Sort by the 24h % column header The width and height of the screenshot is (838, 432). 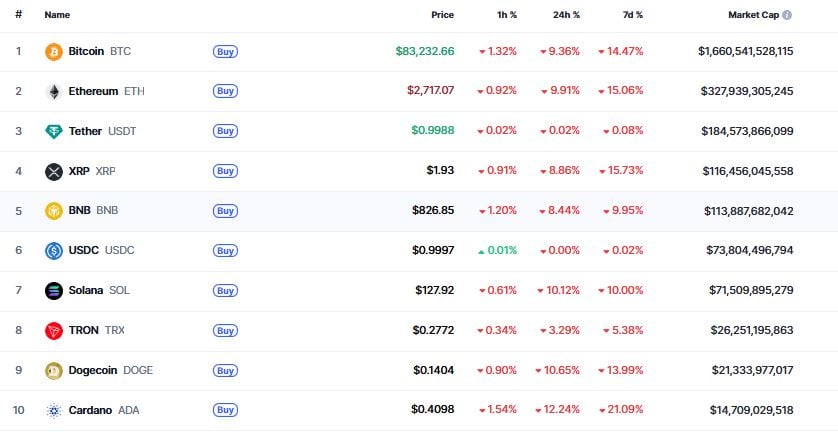[x=569, y=15]
